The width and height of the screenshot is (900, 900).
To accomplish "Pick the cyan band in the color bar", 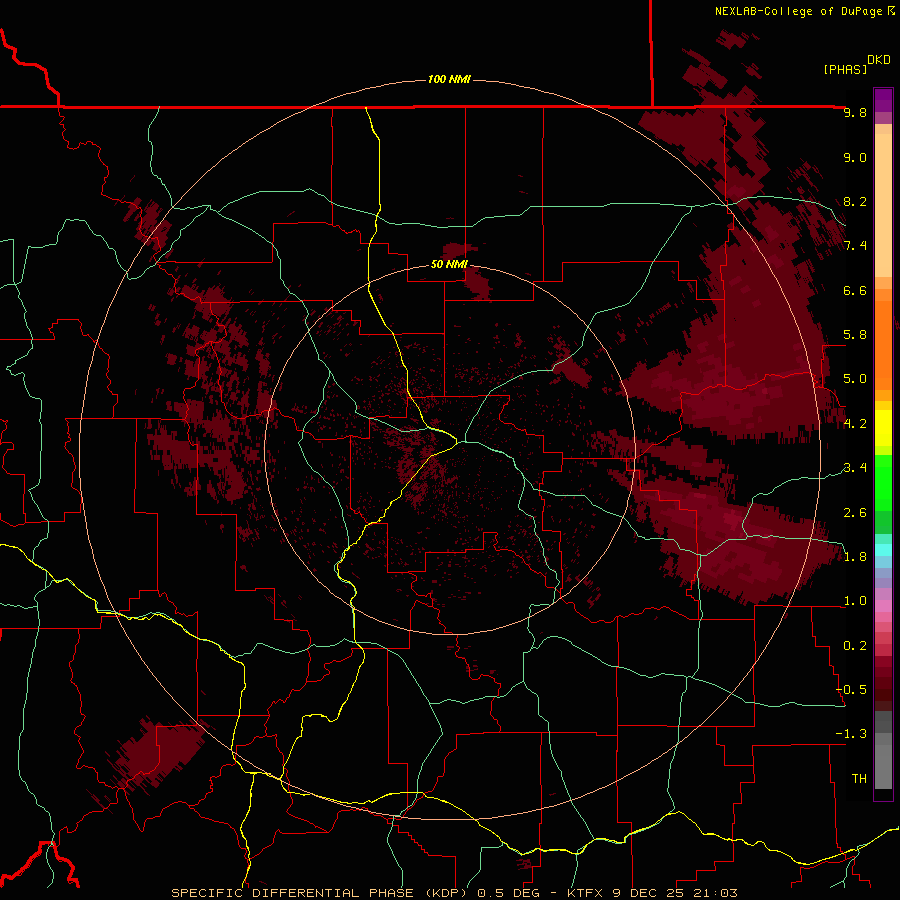I will tap(883, 550).
